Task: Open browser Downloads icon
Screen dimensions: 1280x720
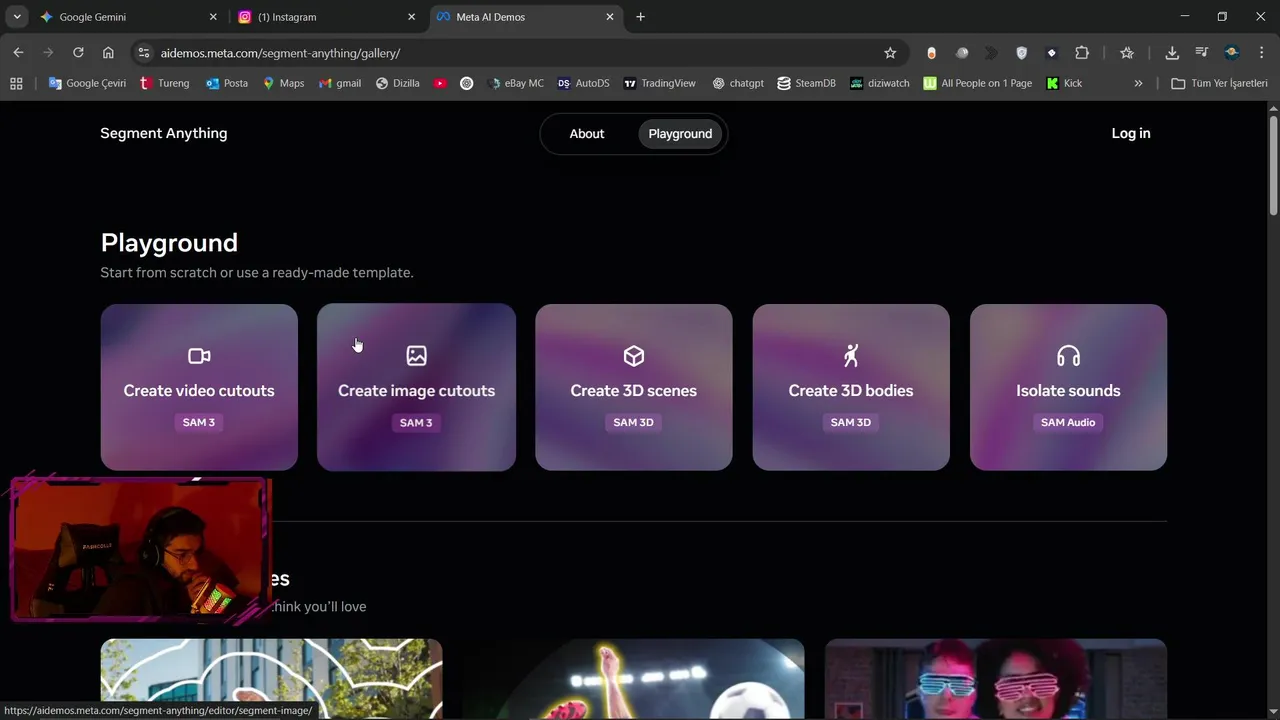Action: pos(1172,53)
